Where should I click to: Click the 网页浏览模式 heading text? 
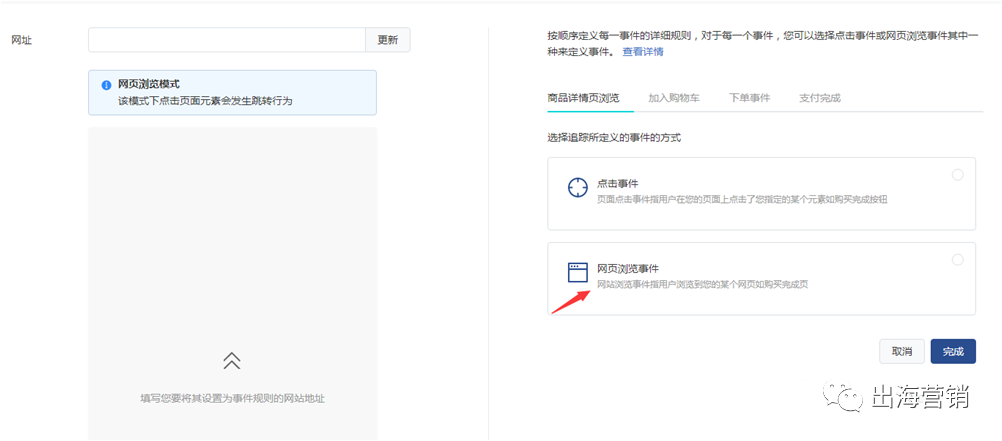pyautogui.click(x=149, y=84)
